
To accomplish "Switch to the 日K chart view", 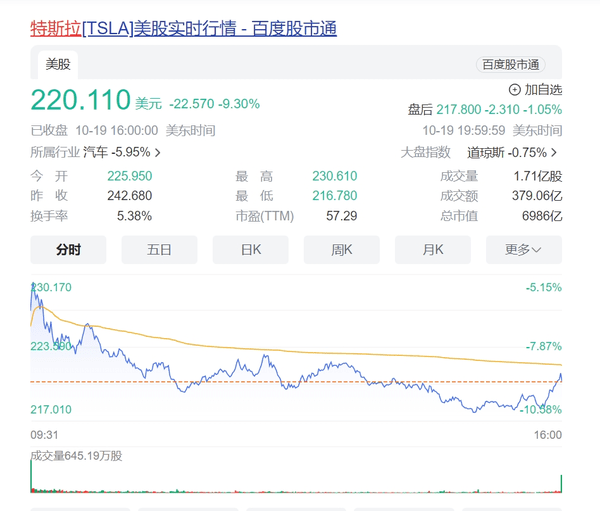I will coord(250,250).
